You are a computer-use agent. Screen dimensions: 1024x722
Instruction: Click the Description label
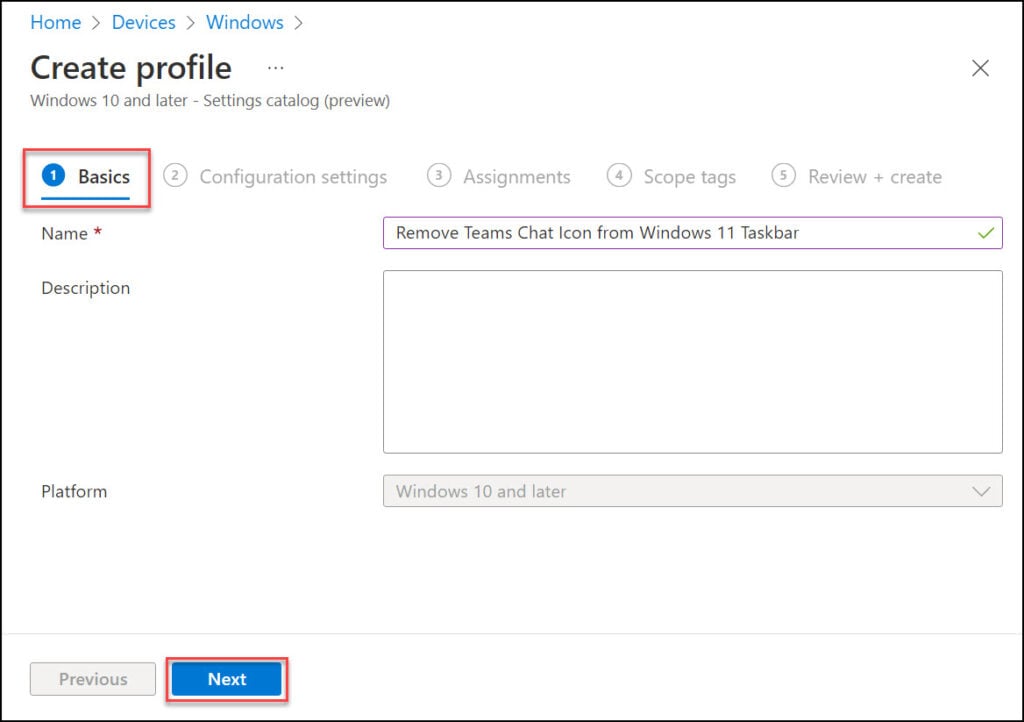pos(86,288)
